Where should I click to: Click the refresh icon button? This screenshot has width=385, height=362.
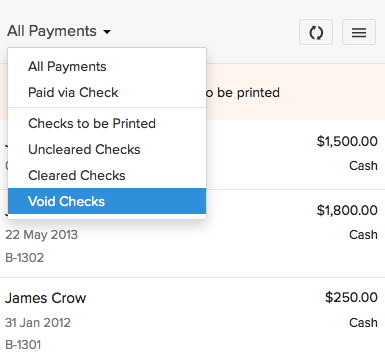pyautogui.click(x=316, y=32)
